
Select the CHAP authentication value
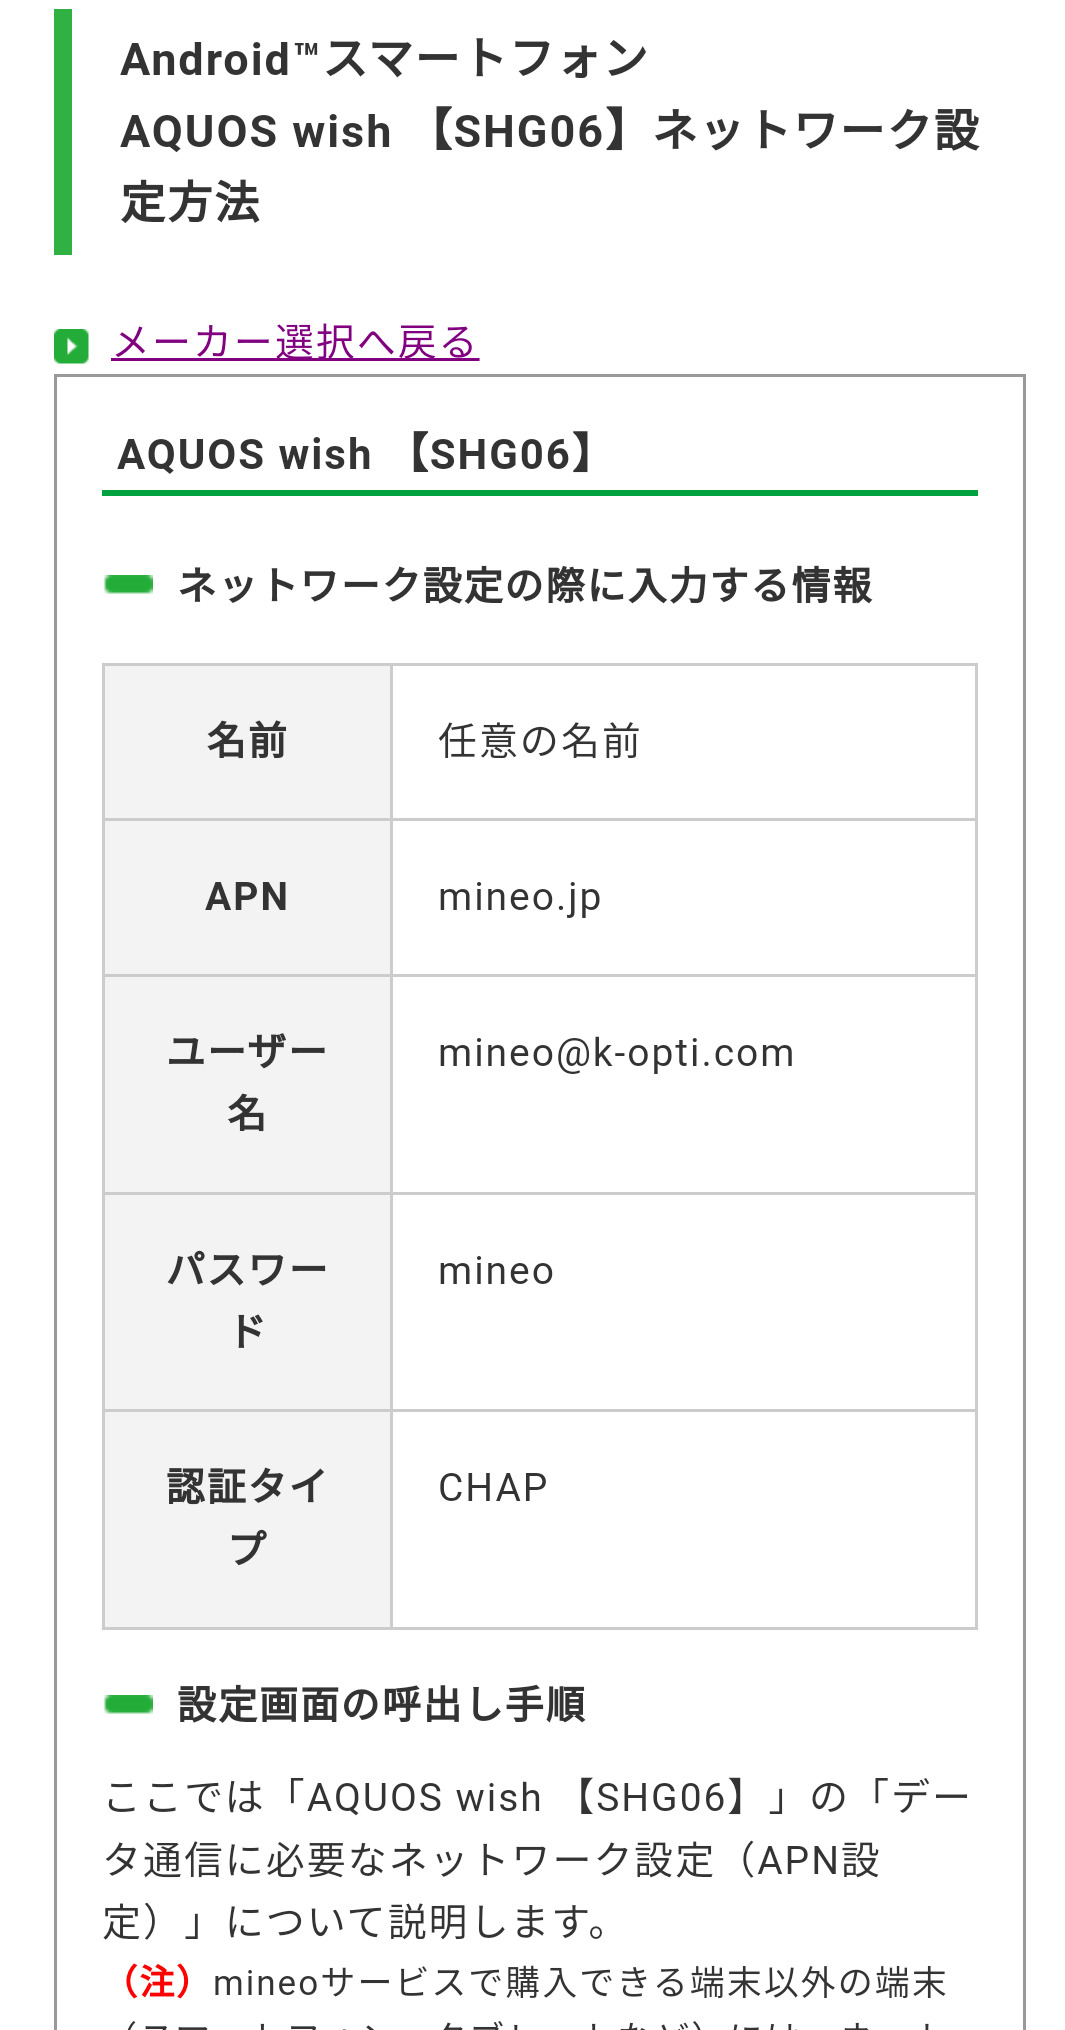[493, 1488]
